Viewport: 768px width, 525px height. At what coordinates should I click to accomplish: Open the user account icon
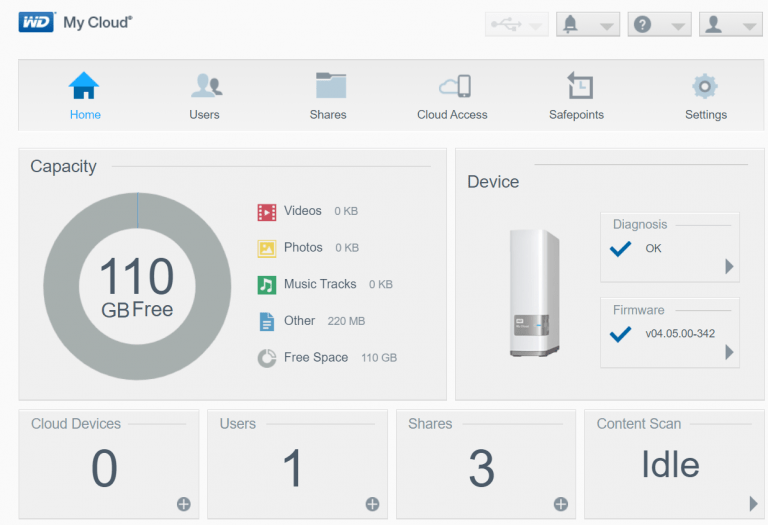click(x=714, y=24)
